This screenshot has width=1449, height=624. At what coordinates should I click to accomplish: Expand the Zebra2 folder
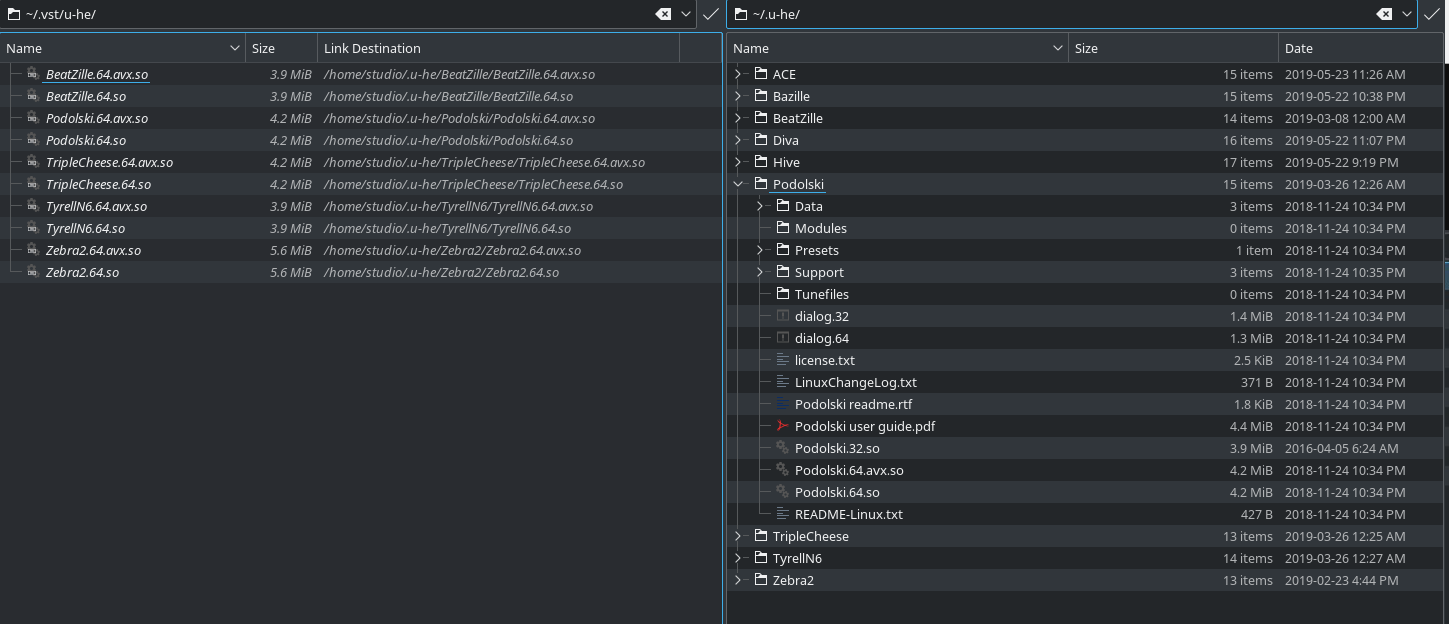click(738, 580)
